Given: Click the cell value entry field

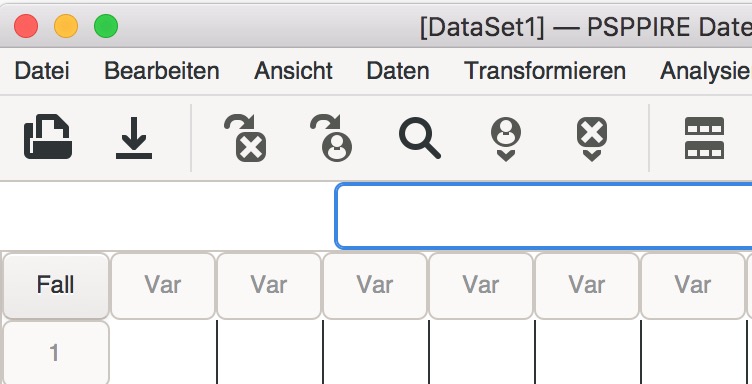Looking at the screenshot, I should pos(544,216).
